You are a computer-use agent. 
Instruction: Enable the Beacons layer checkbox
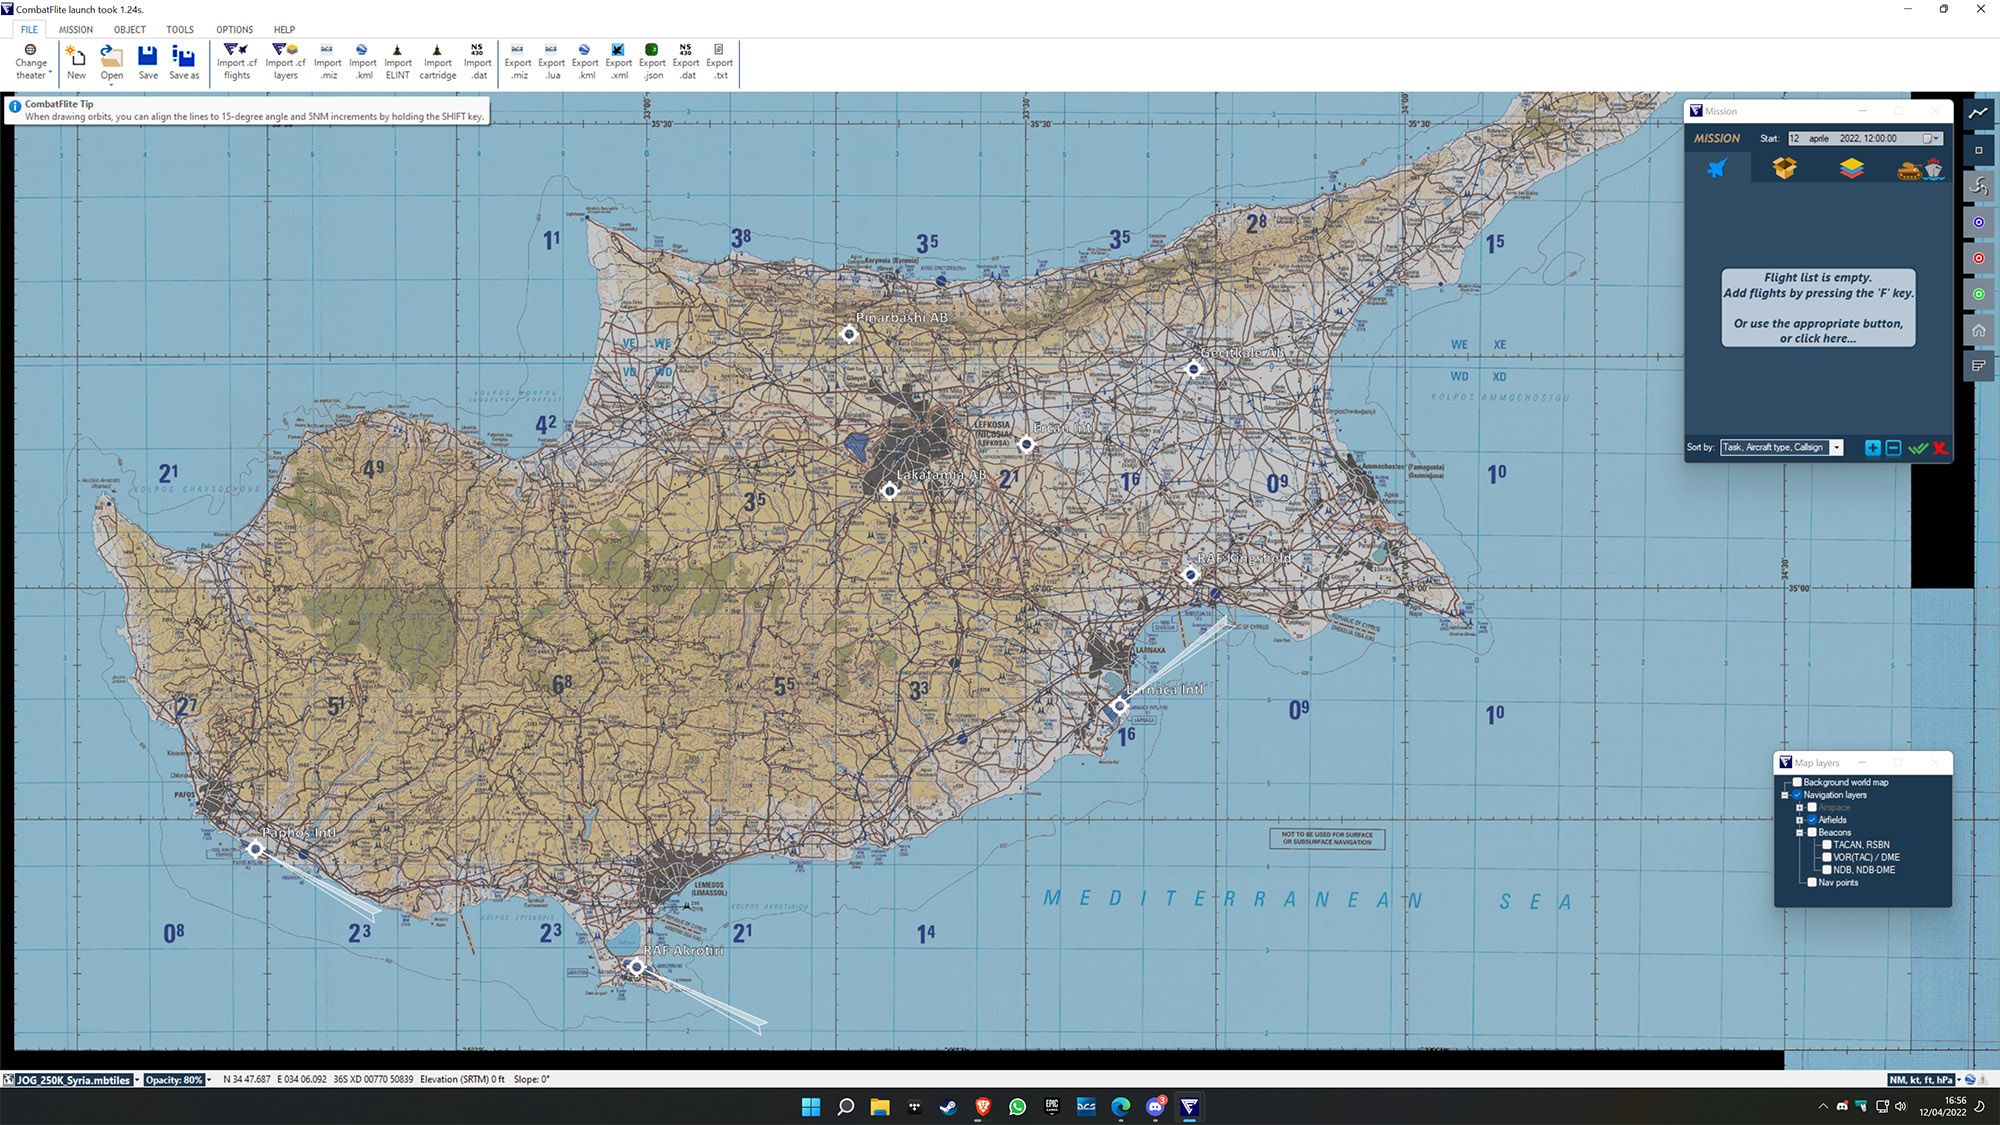1812,832
